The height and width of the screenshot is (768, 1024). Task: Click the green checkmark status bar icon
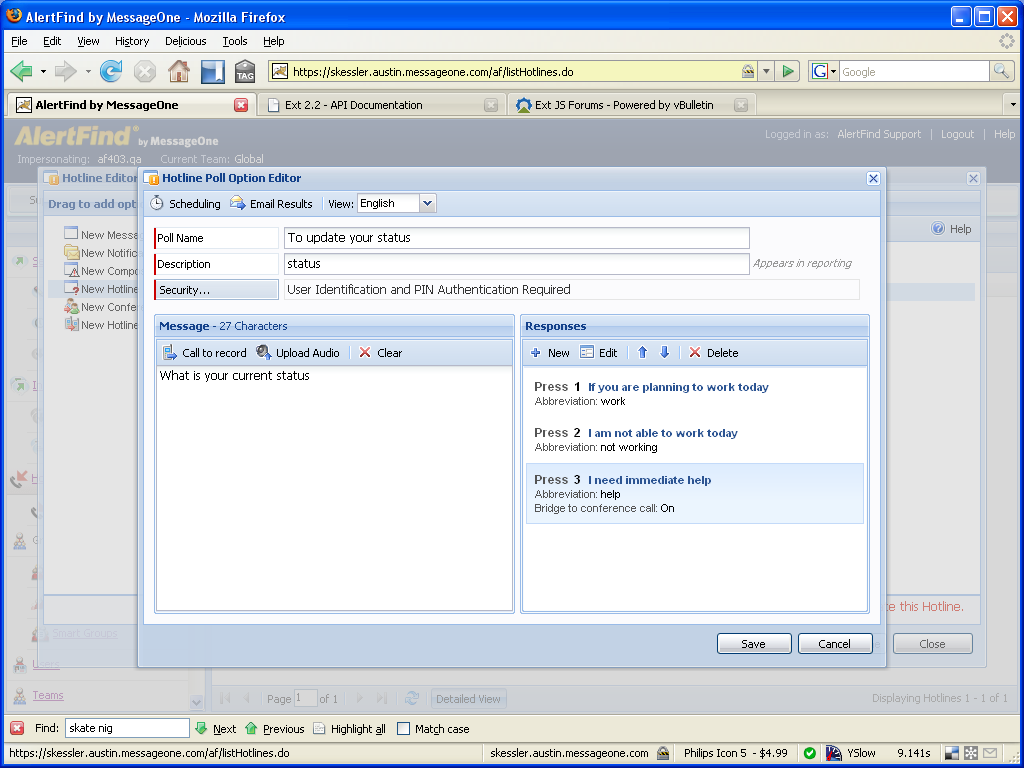point(810,753)
